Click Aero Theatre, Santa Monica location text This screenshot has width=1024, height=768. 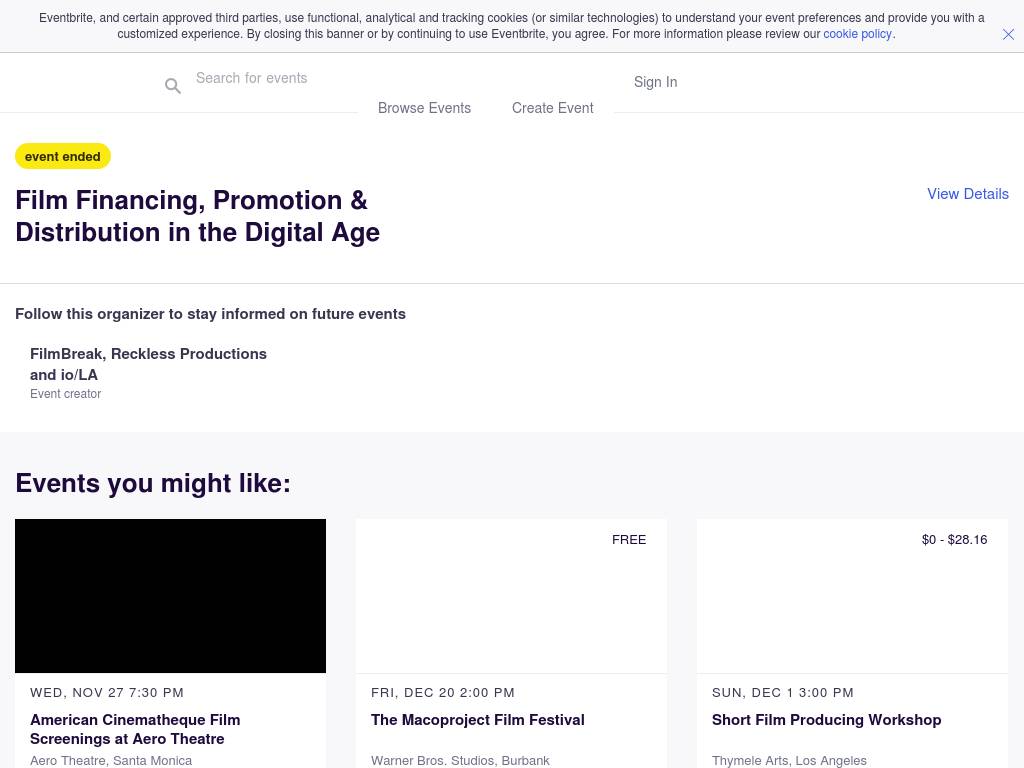[111, 761]
